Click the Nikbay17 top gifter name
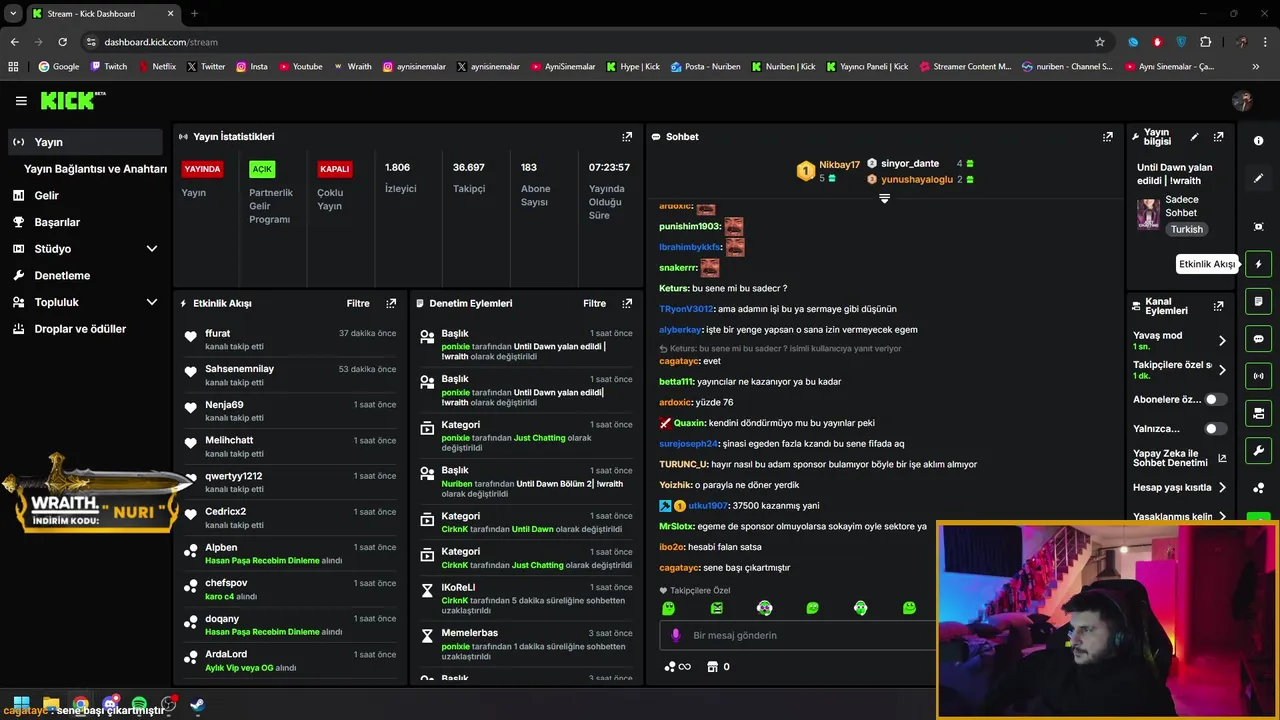Viewport: 1280px width, 720px height. (839, 164)
